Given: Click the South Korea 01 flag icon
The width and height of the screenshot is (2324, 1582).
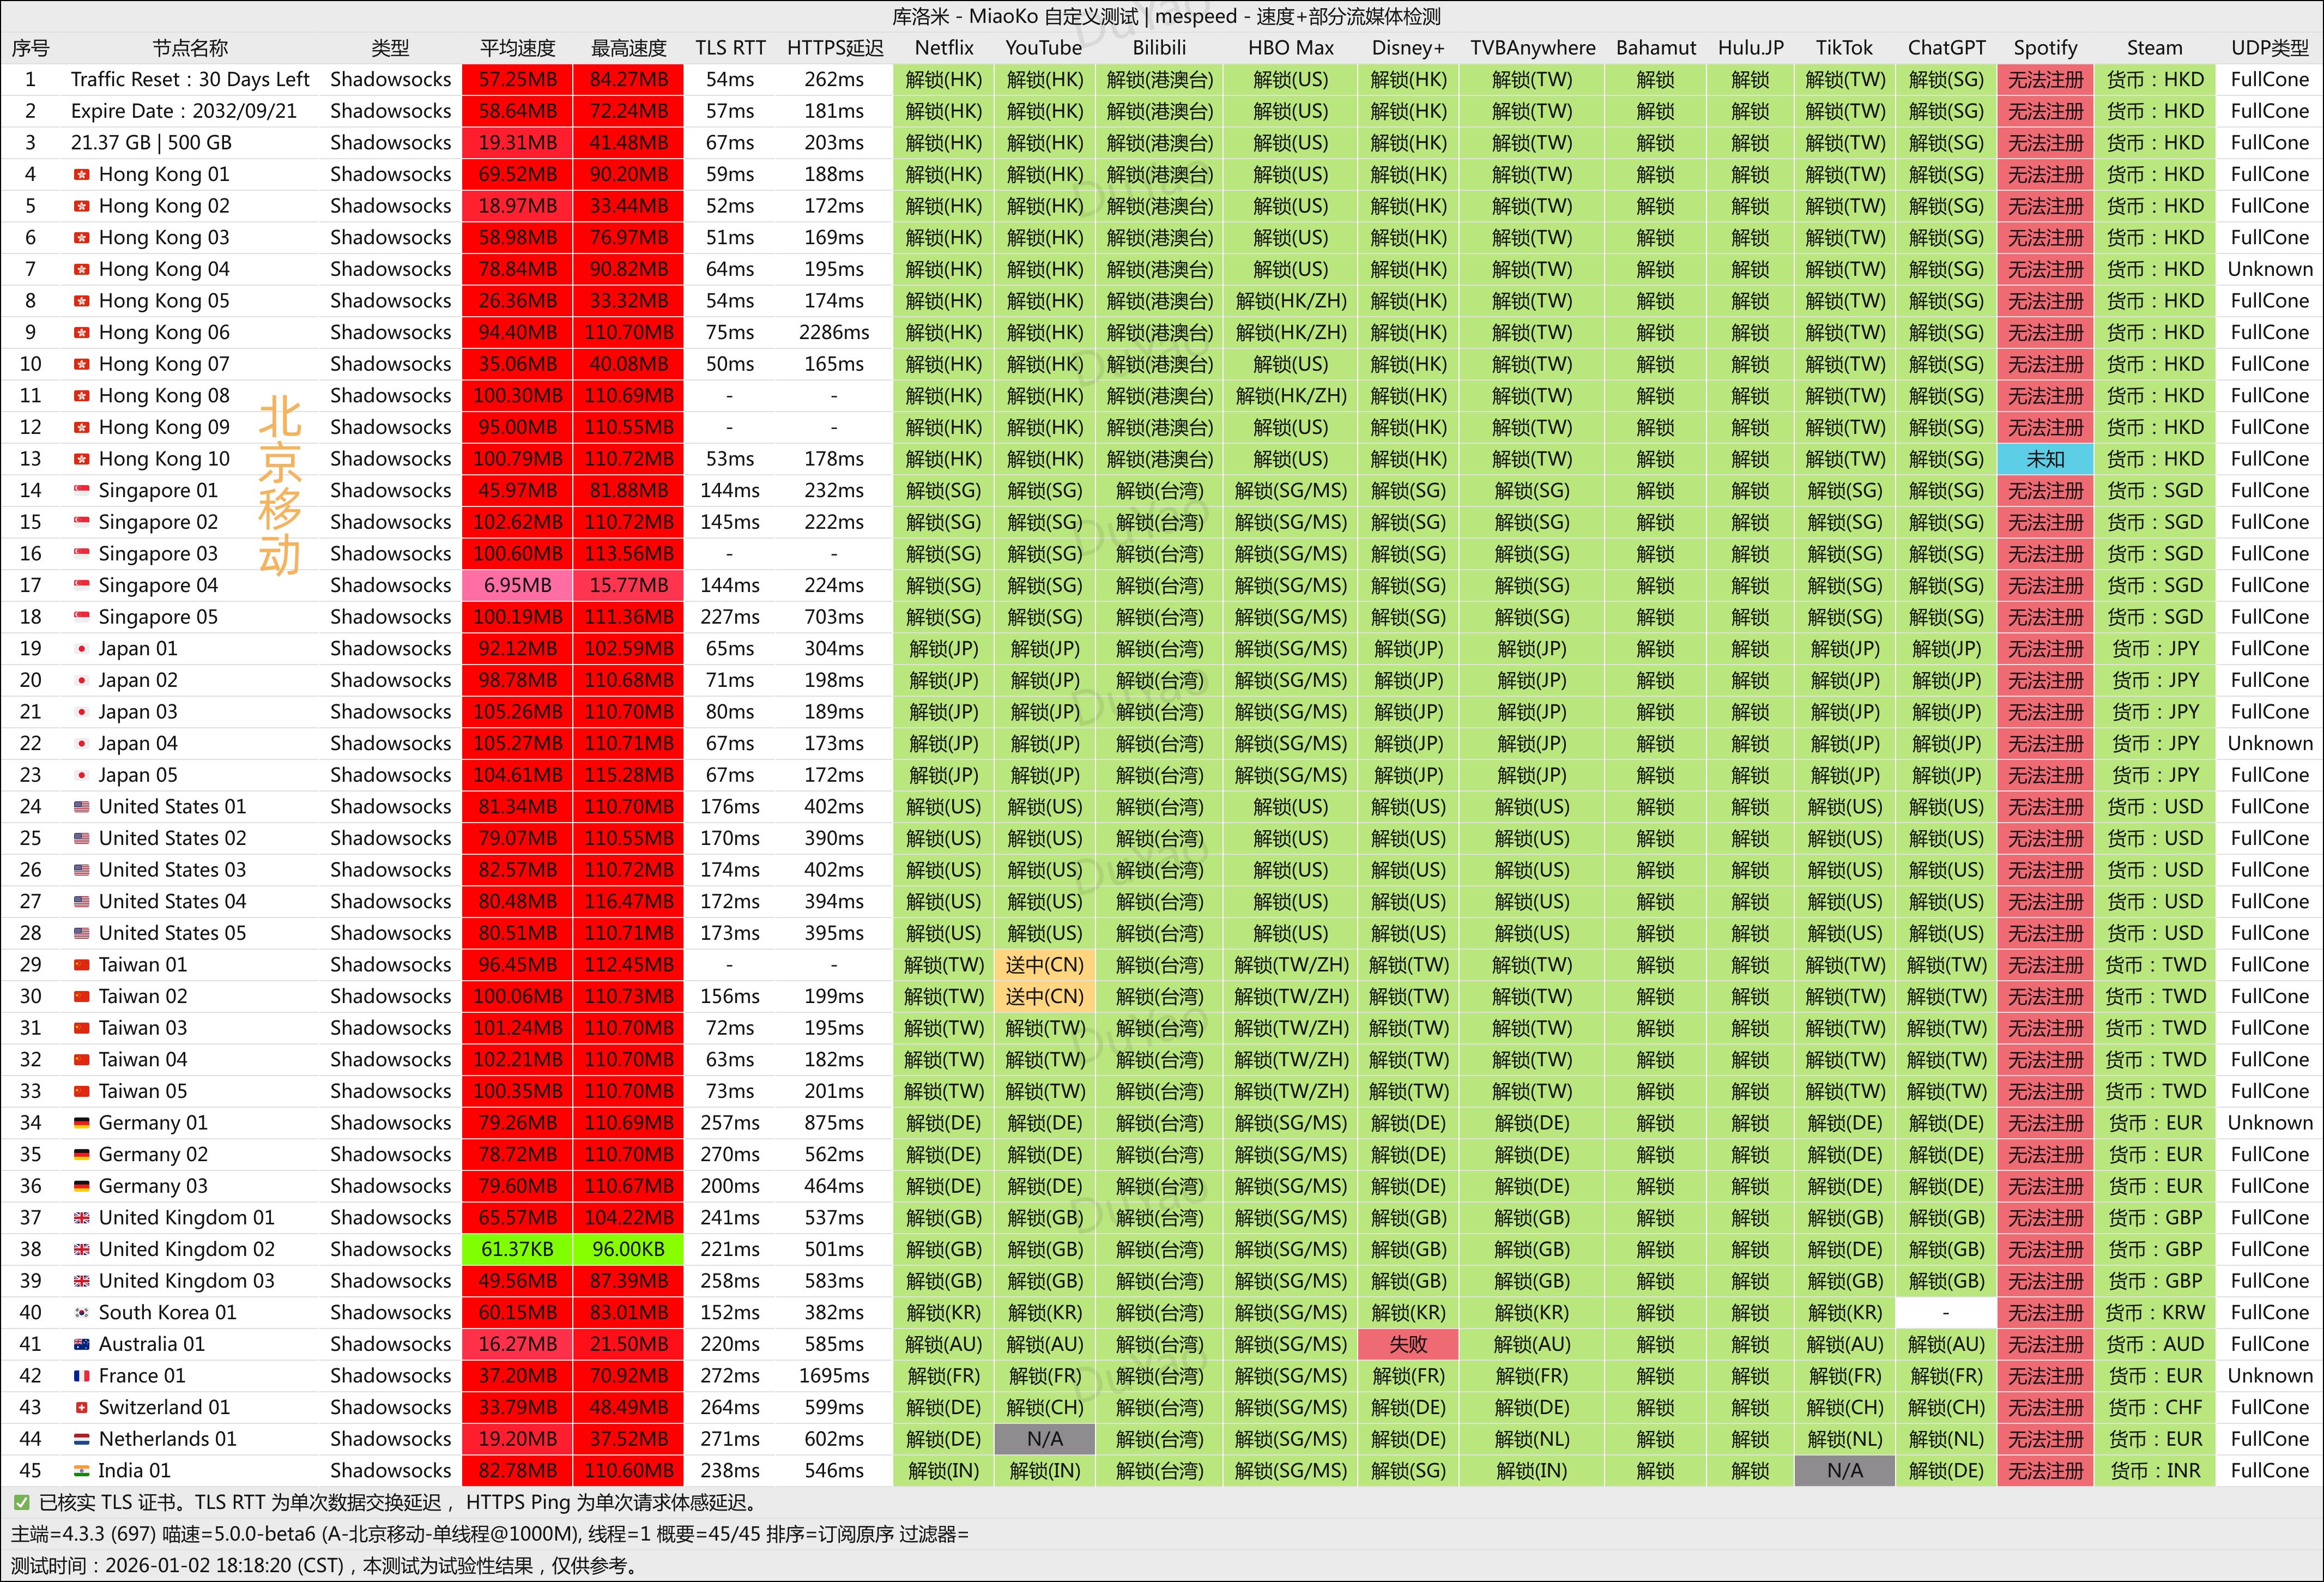Looking at the screenshot, I should click(x=82, y=1313).
